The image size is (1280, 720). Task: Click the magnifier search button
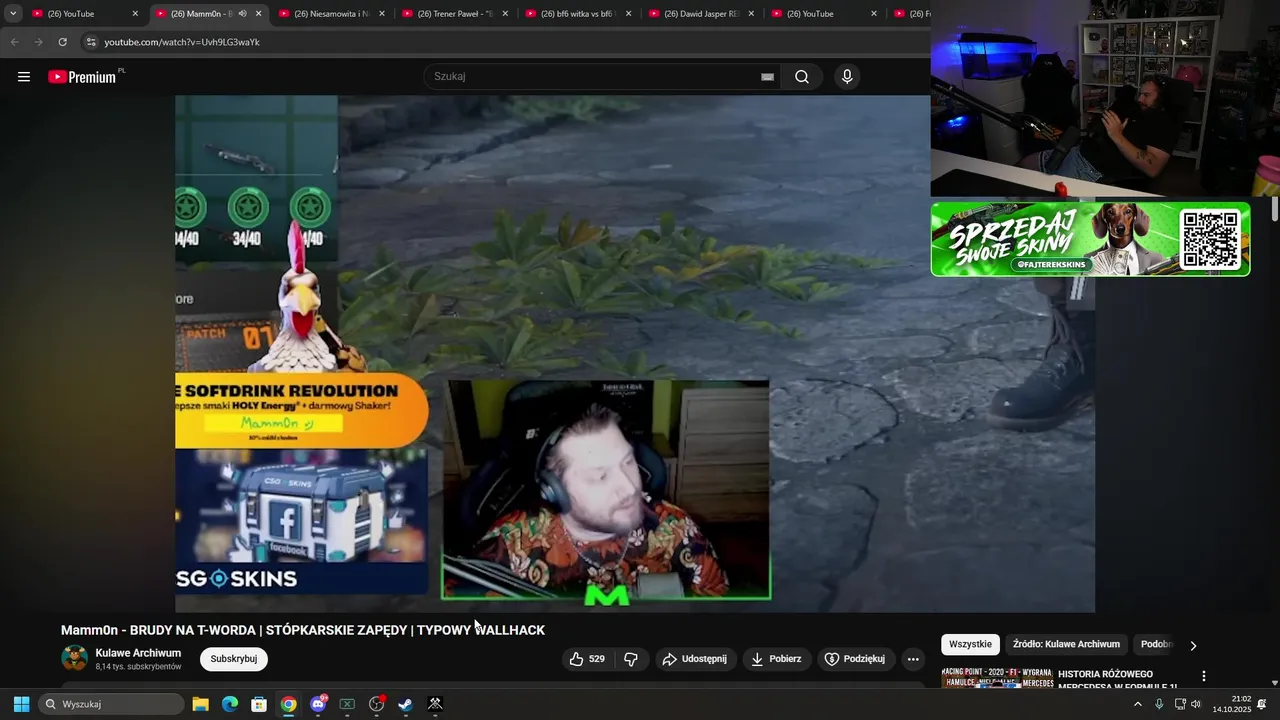tap(802, 77)
